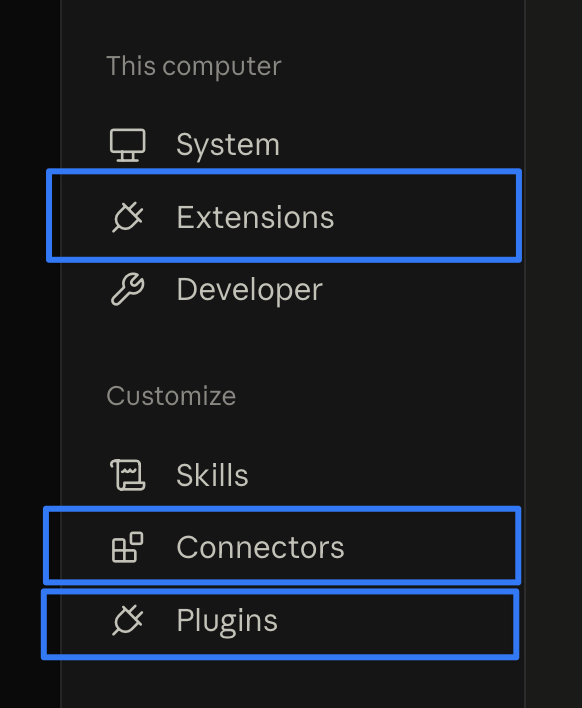The height and width of the screenshot is (708, 582).
Task: Click the Developer wrench icon
Action: point(128,289)
